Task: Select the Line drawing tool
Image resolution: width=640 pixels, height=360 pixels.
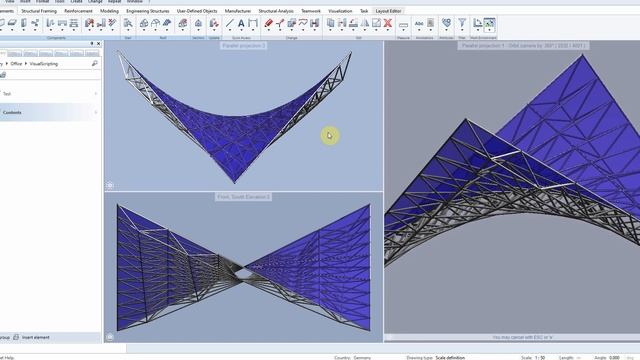Action: pyautogui.click(x=230, y=24)
